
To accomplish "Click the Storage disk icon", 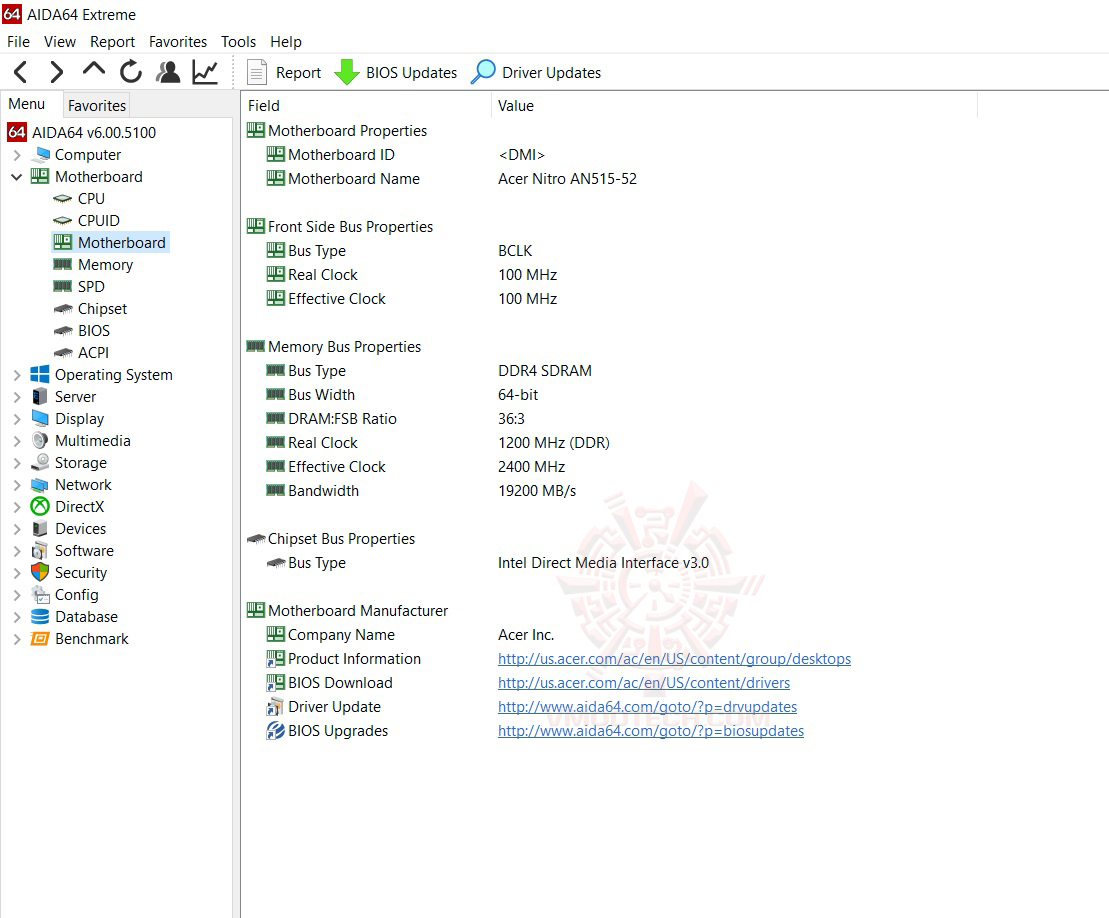I will (x=40, y=463).
